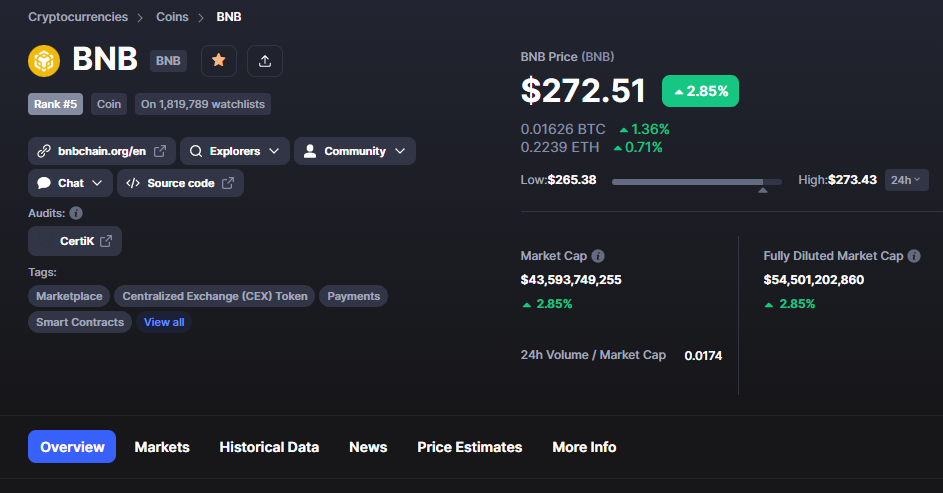This screenshot has width=943, height=493.
Task: Open the bnbchain.org/en website link
Action: pyautogui.click(x=102, y=151)
